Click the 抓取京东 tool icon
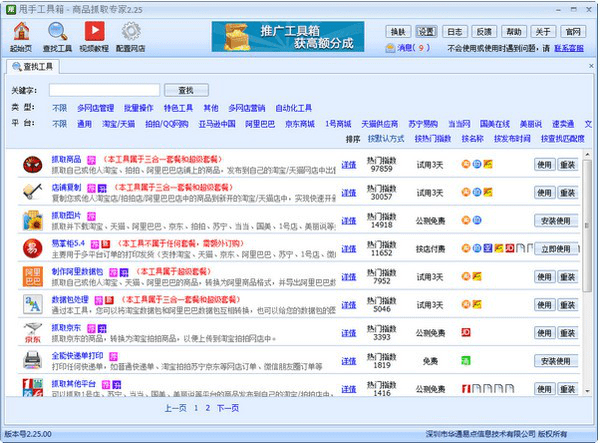 [33, 332]
